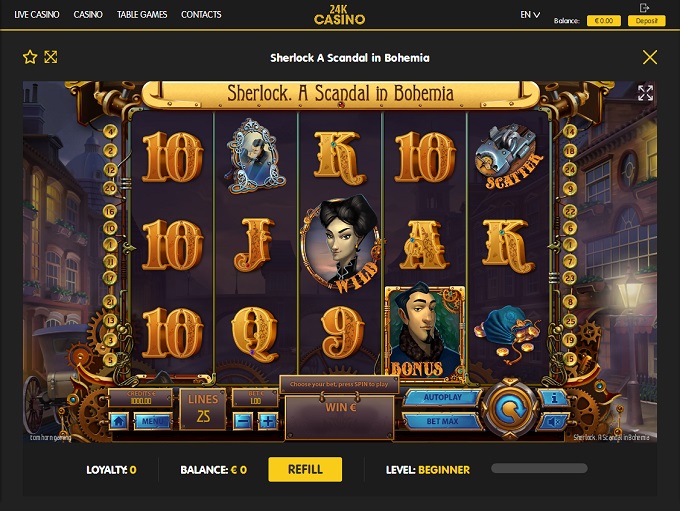Expand game using crossed-arrows icon beside star
Screen dimensions: 680x511
51,57
